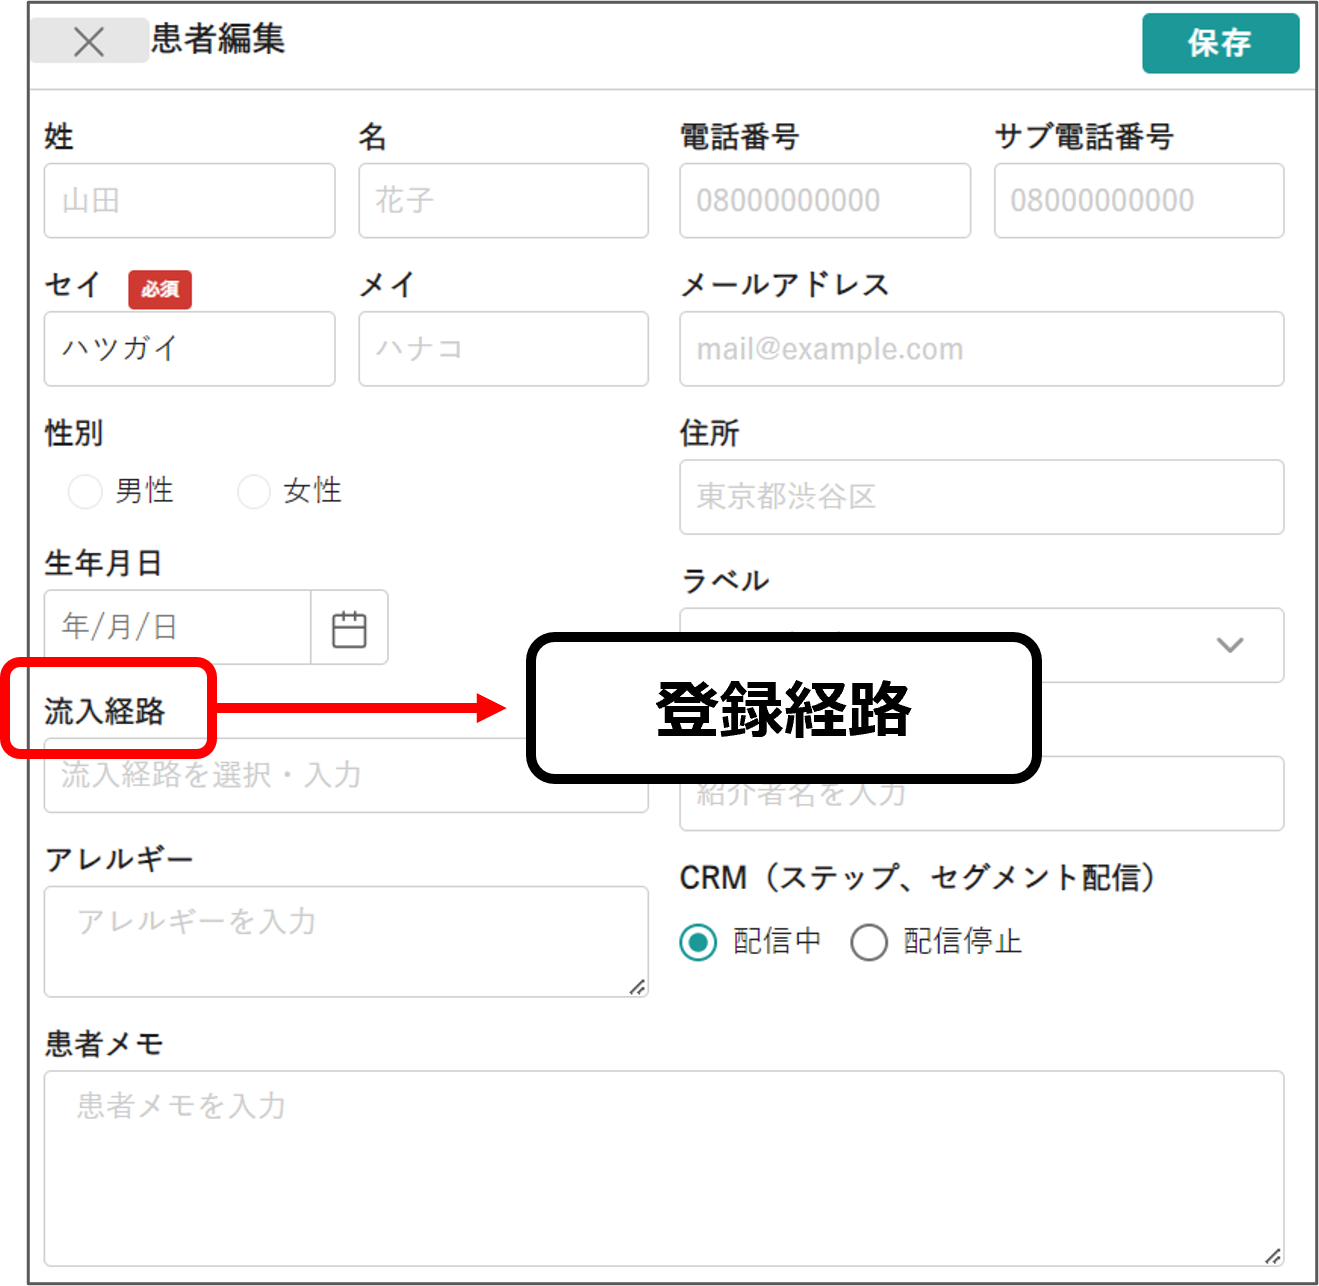Click the 生年月日 date text field
This screenshot has height=1286, width=1319.
pos(177,628)
